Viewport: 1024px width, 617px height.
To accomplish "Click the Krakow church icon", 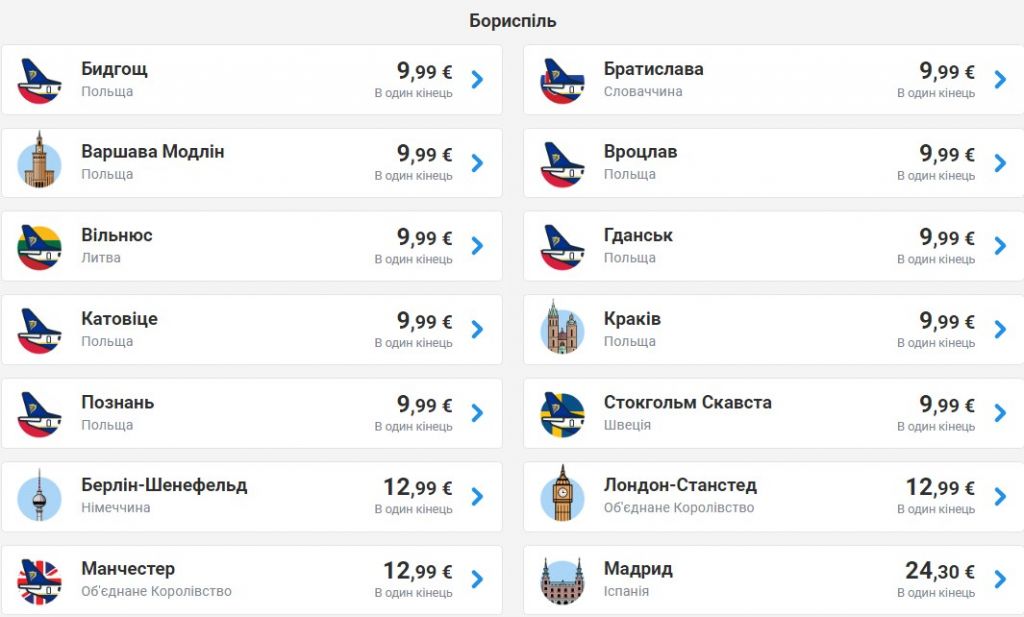I will (562, 330).
